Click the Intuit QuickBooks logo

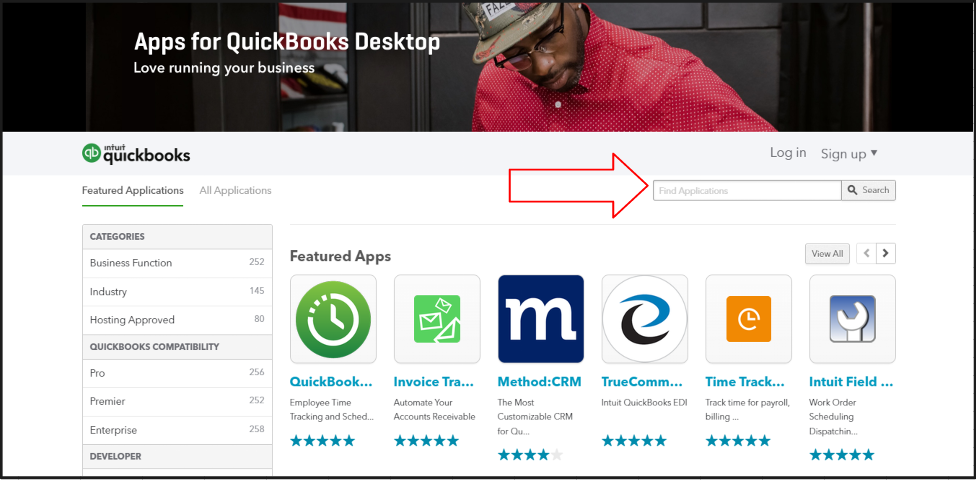[x=136, y=154]
